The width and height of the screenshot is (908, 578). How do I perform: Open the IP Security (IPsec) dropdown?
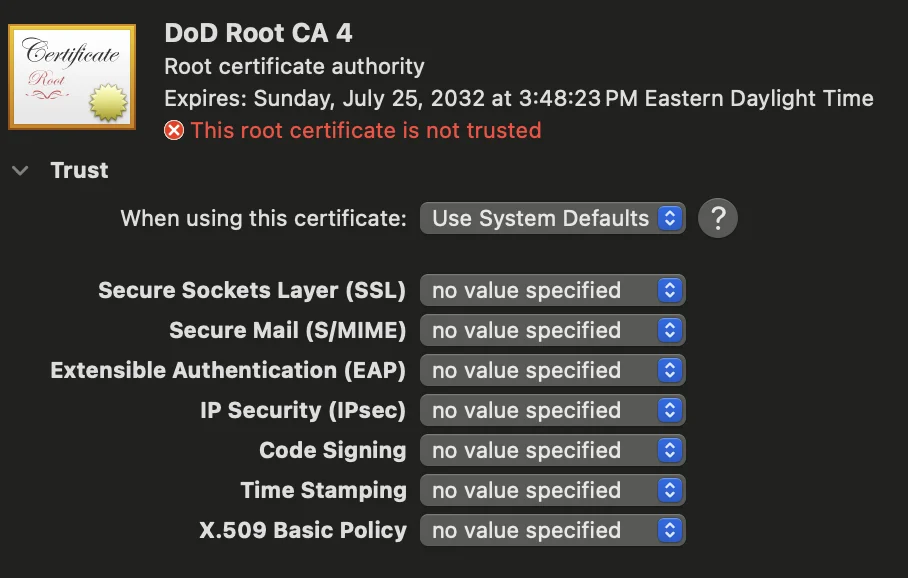pyautogui.click(x=552, y=410)
